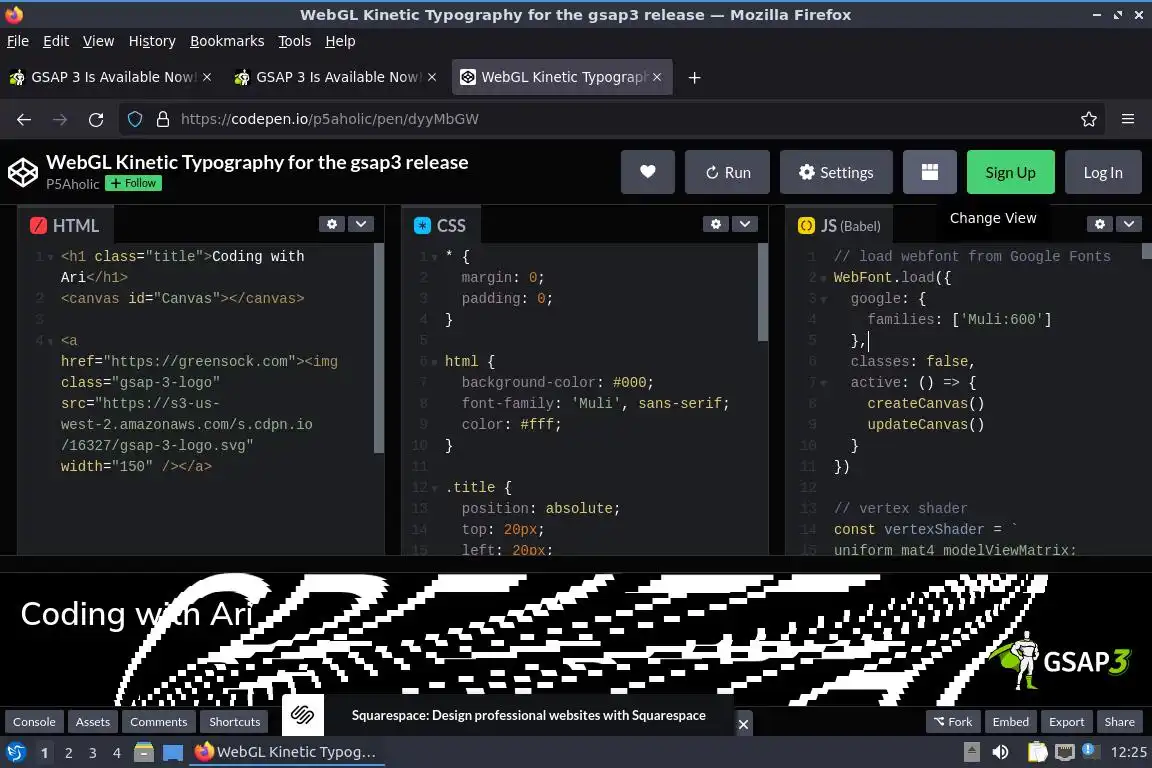Open the File menu
This screenshot has height=768, width=1152.
click(18, 41)
